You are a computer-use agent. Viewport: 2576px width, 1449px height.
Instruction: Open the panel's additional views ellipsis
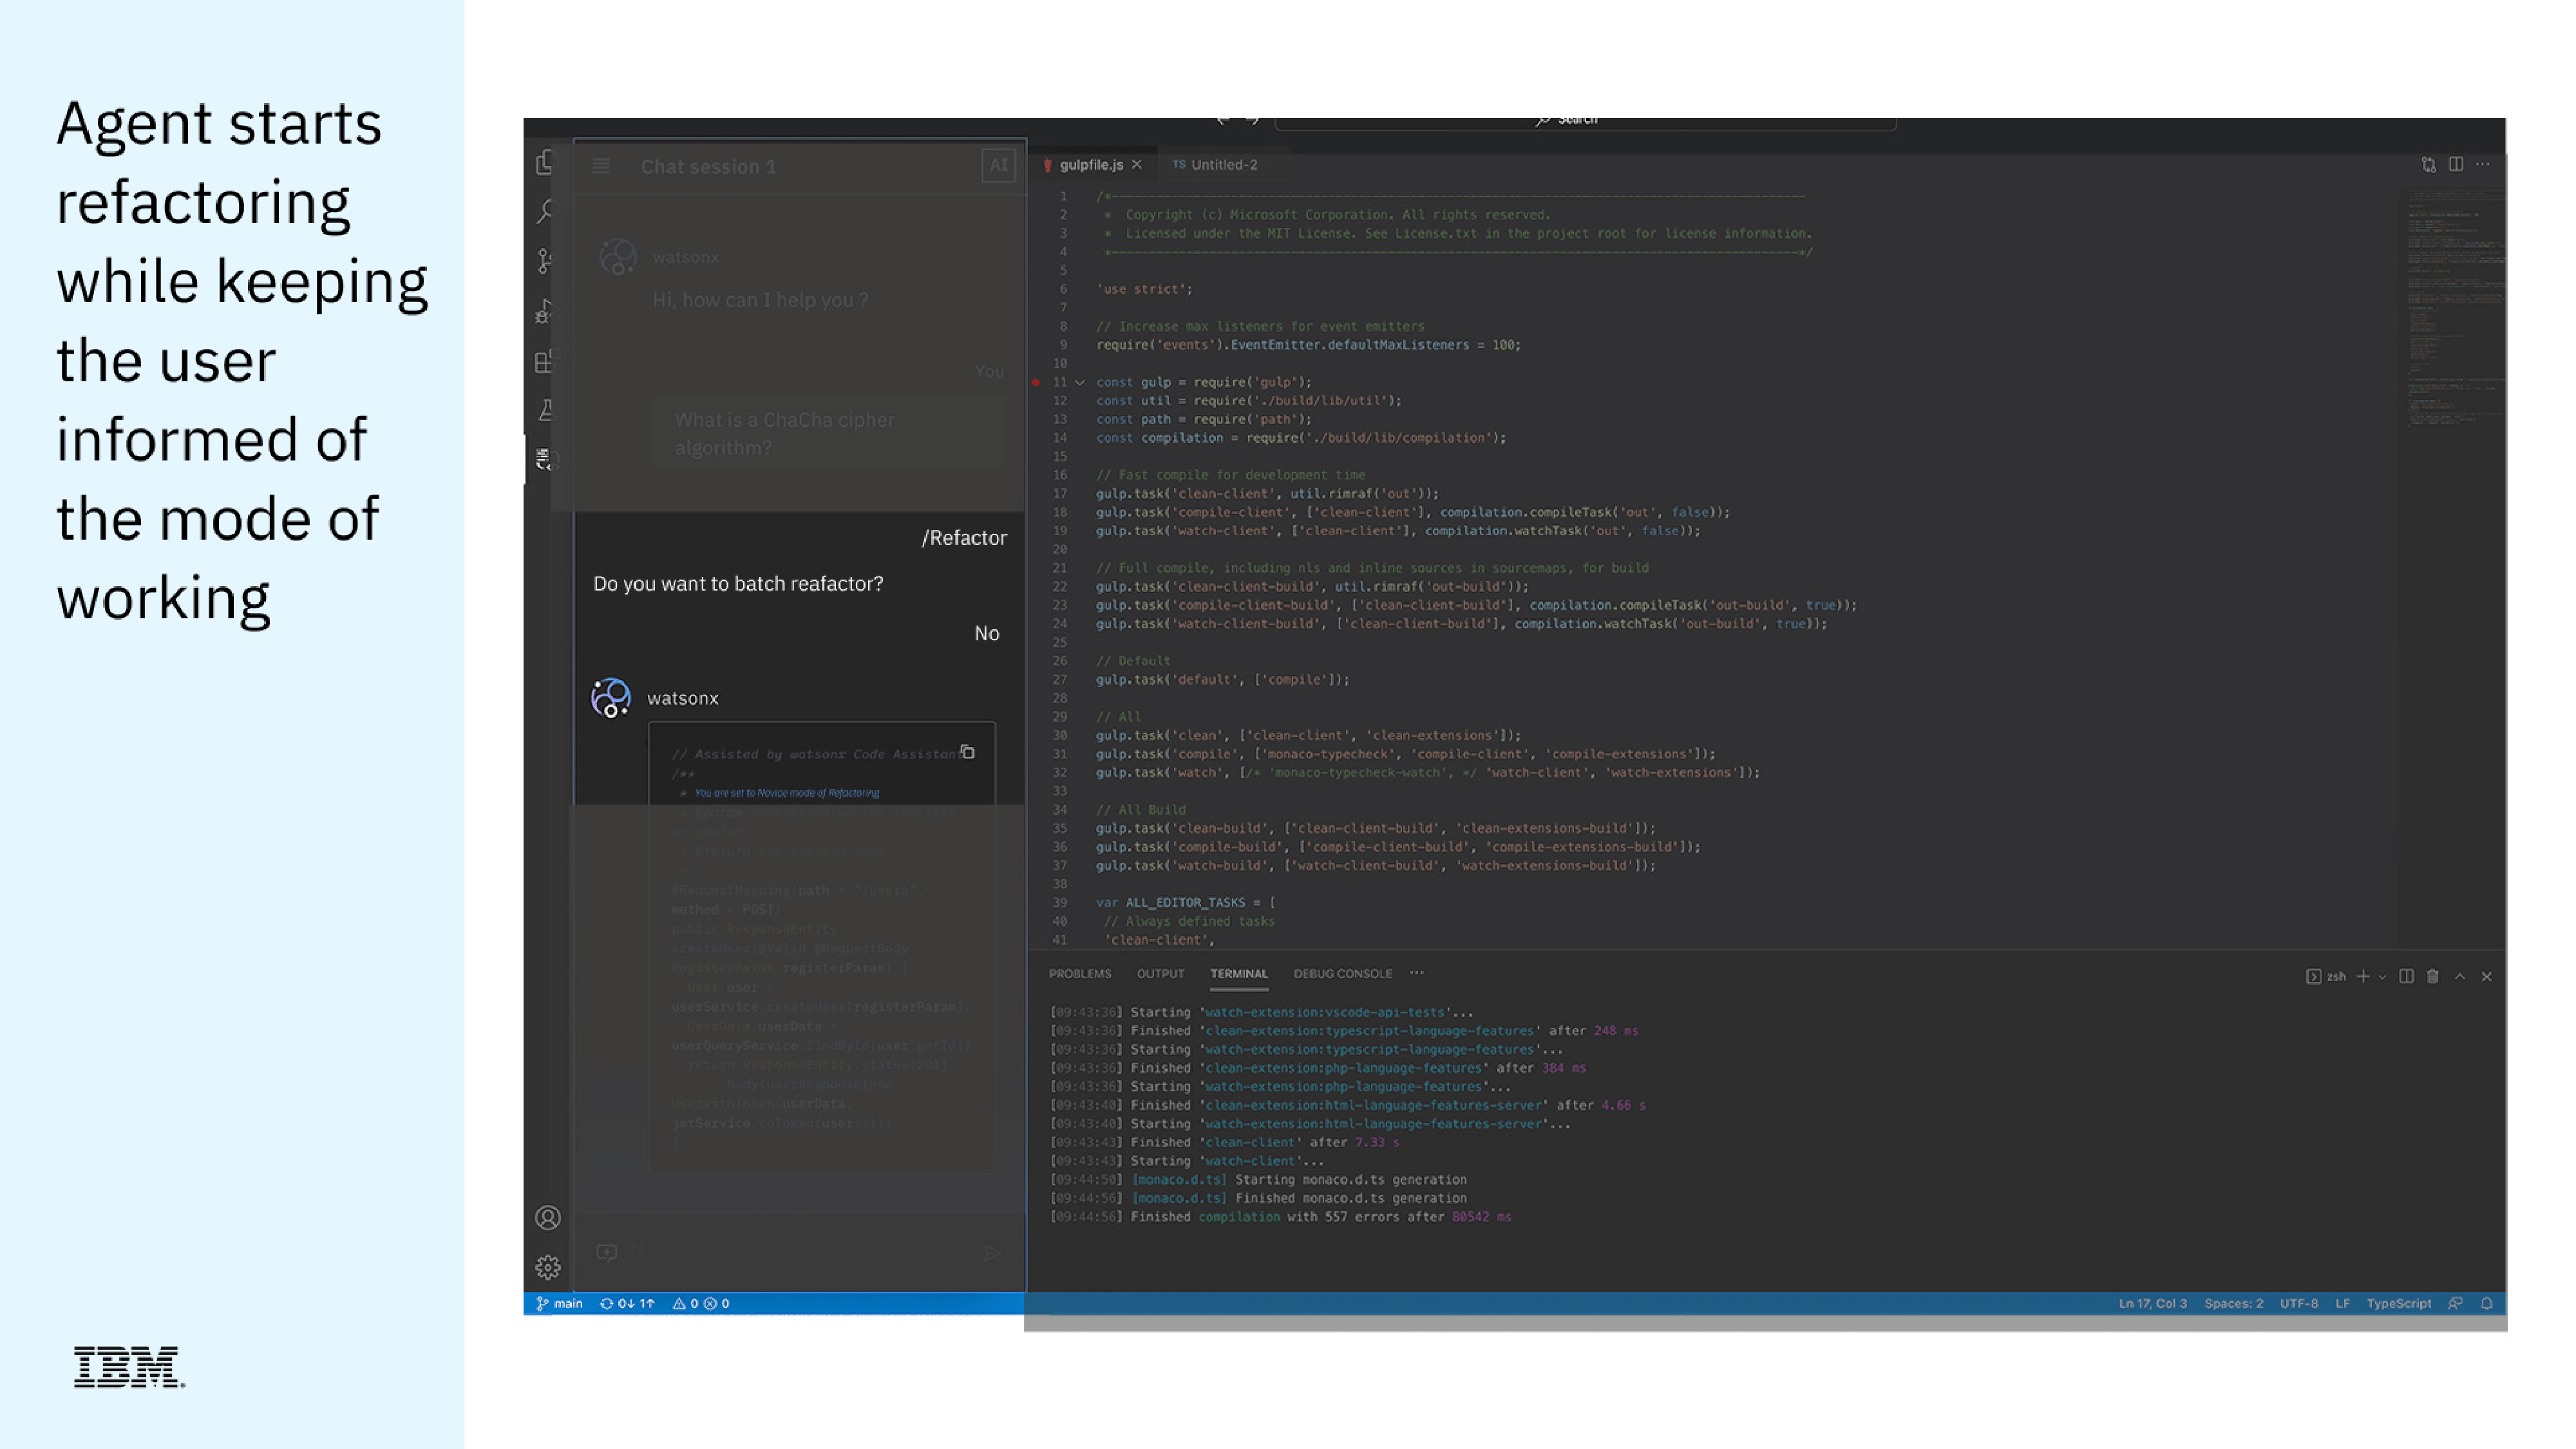coord(1417,973)
